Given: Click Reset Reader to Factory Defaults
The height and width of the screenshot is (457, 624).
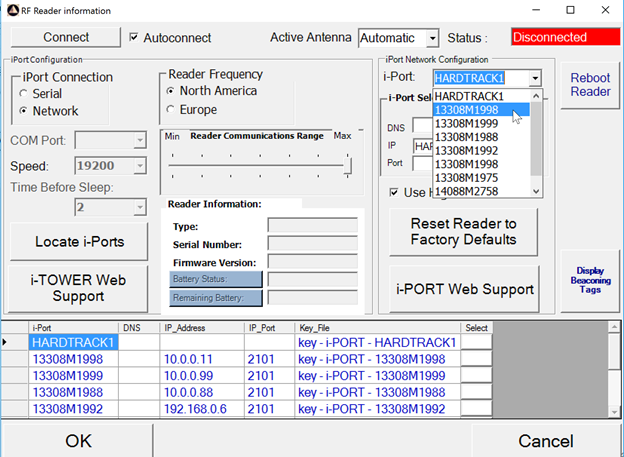Looking at the screenshot, I should (x=464, y=232).
